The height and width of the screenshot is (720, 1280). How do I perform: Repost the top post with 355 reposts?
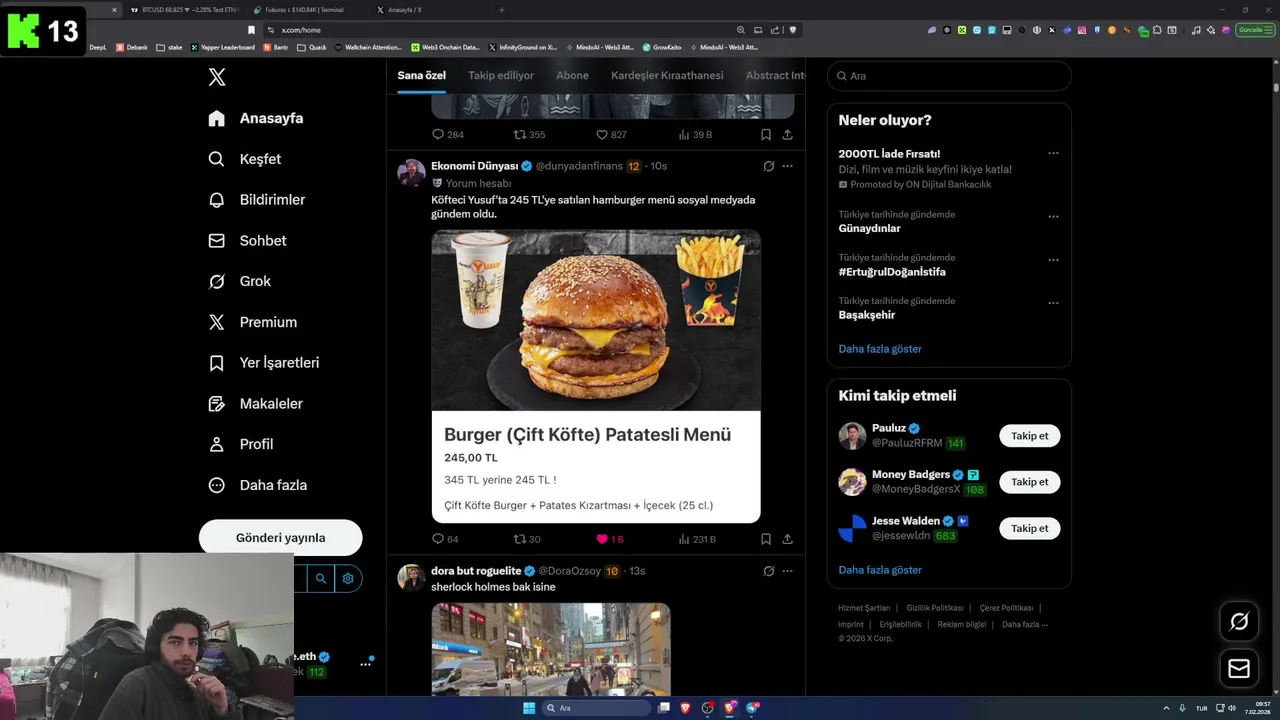pos(529,134)
